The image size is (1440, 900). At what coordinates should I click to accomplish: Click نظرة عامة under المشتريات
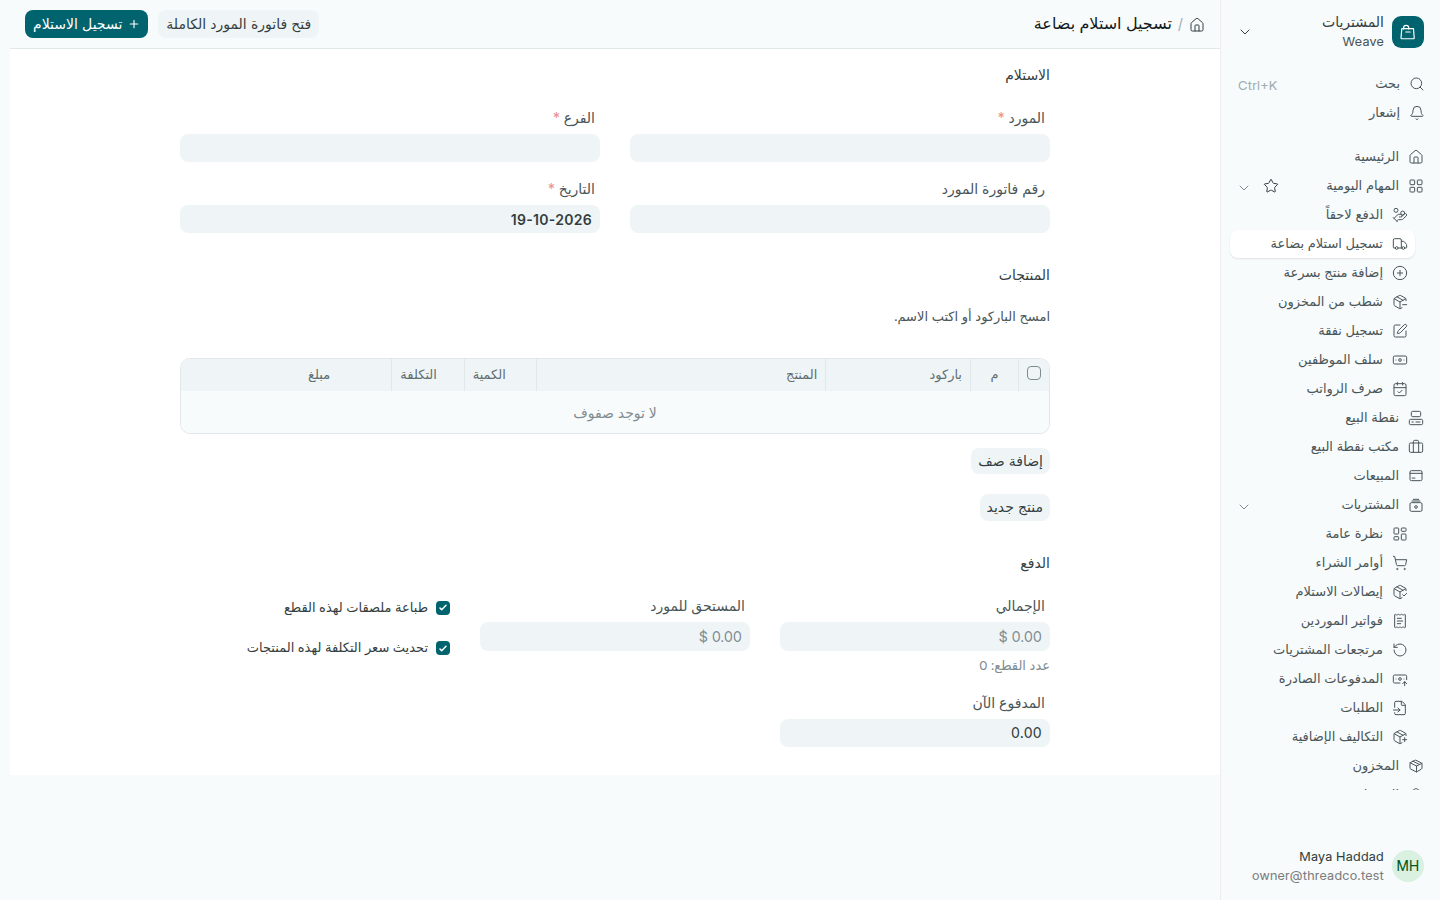click(x=1322, y=534)
